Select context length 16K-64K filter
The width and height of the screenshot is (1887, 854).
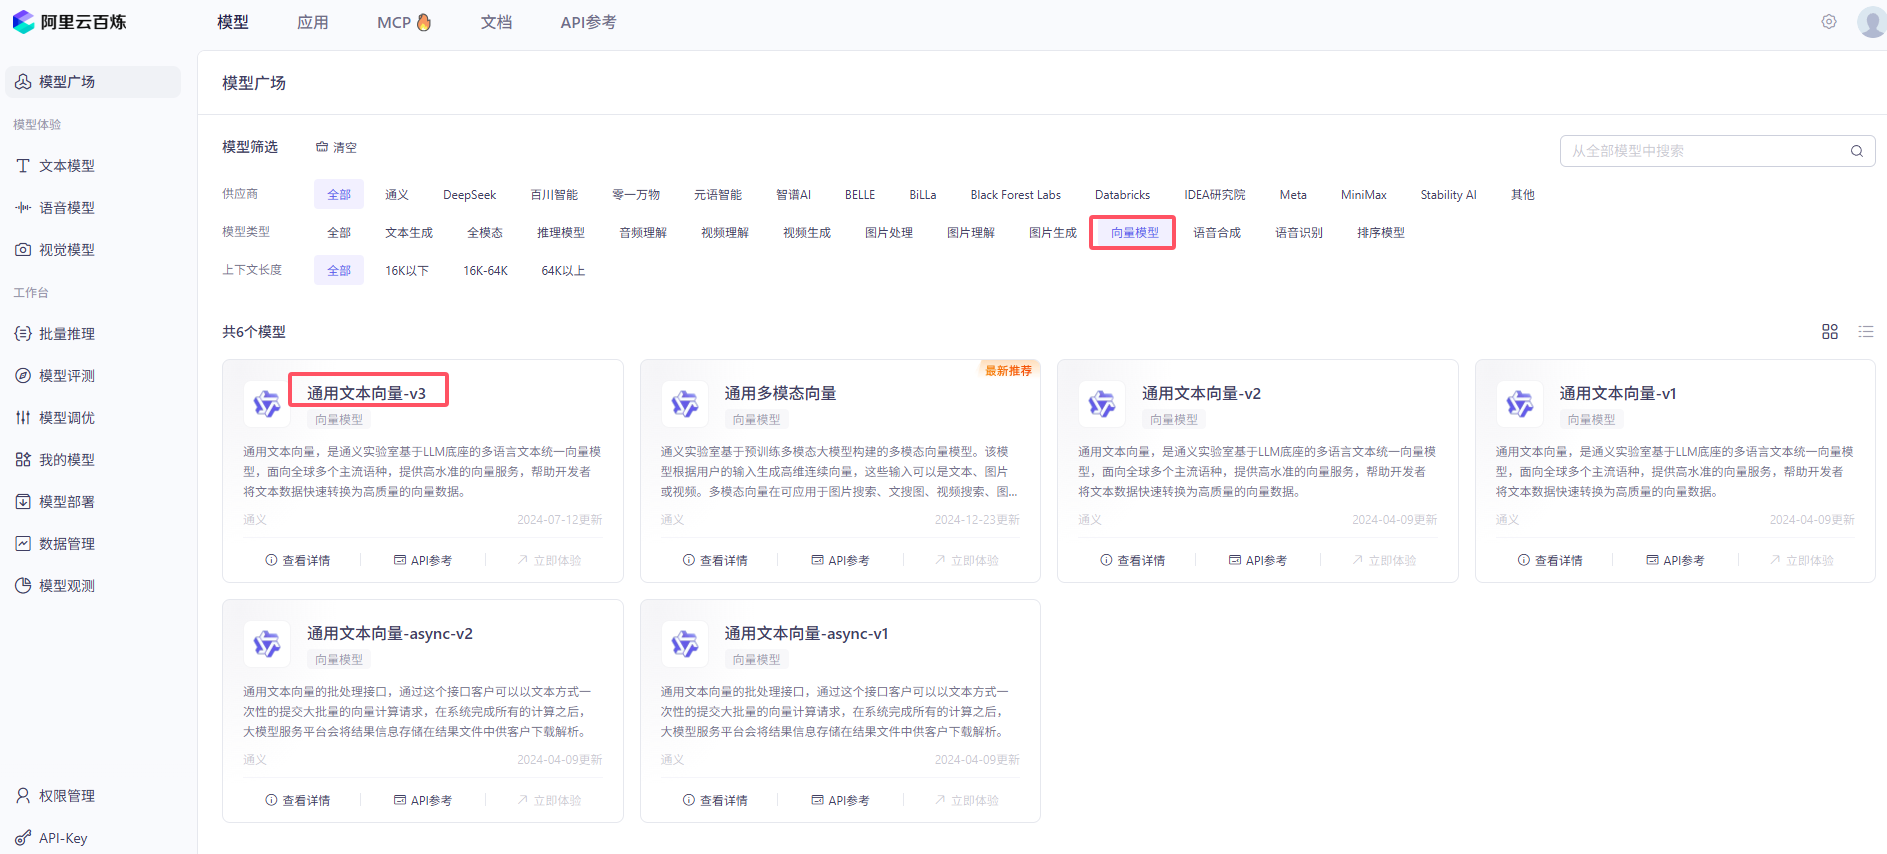tap(485, 271)
